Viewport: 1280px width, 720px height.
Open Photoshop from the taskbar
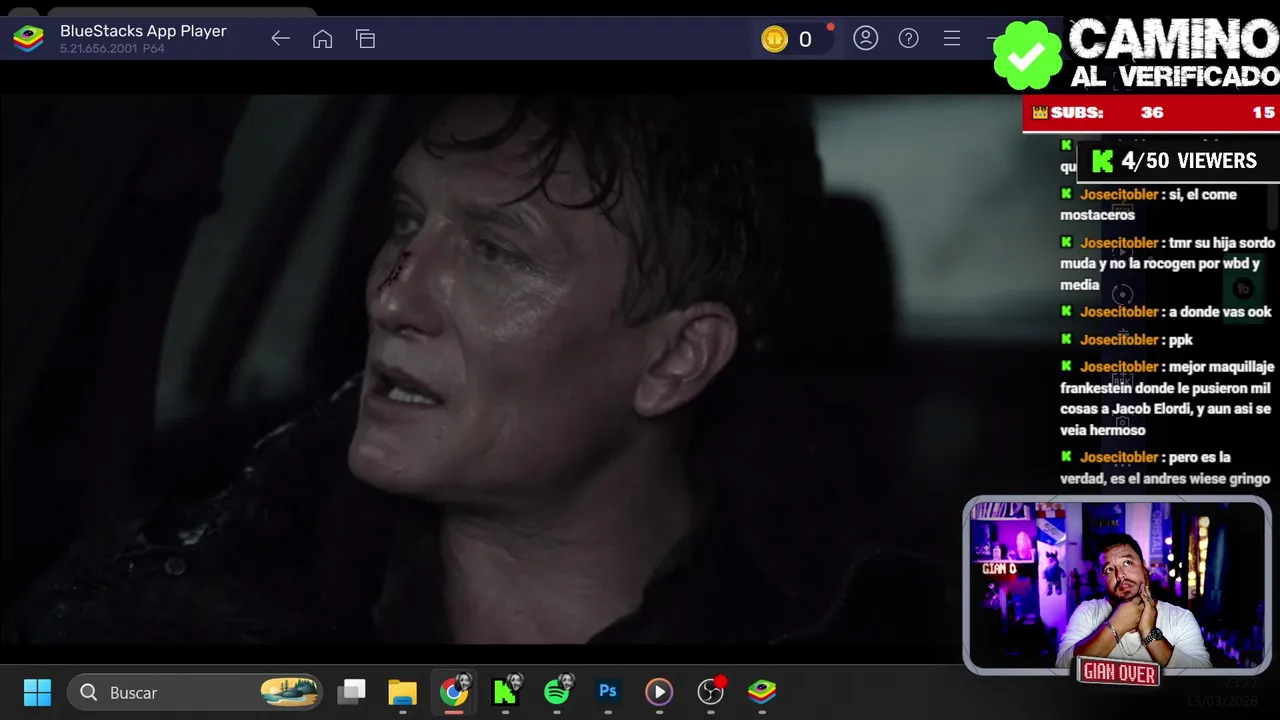pos(607,692)
